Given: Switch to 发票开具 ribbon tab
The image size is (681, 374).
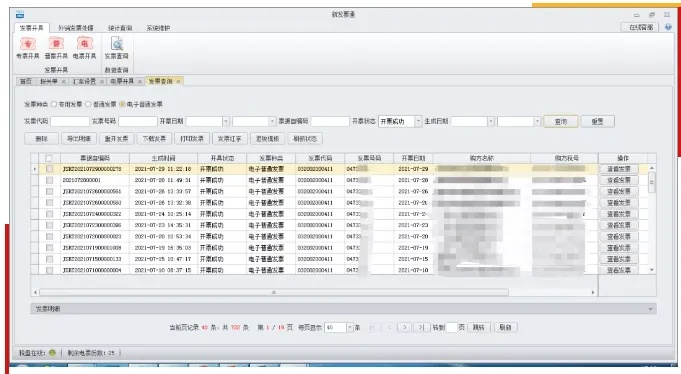Looking at the screenshot, I should [32, 28].
